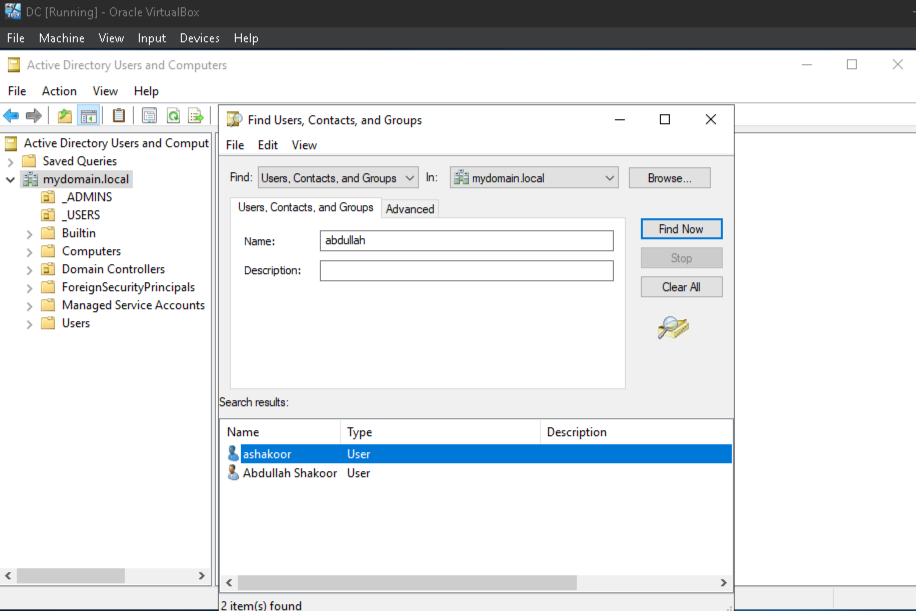
Task: Expand the Saved Queries node
Action: coord(10,161)
